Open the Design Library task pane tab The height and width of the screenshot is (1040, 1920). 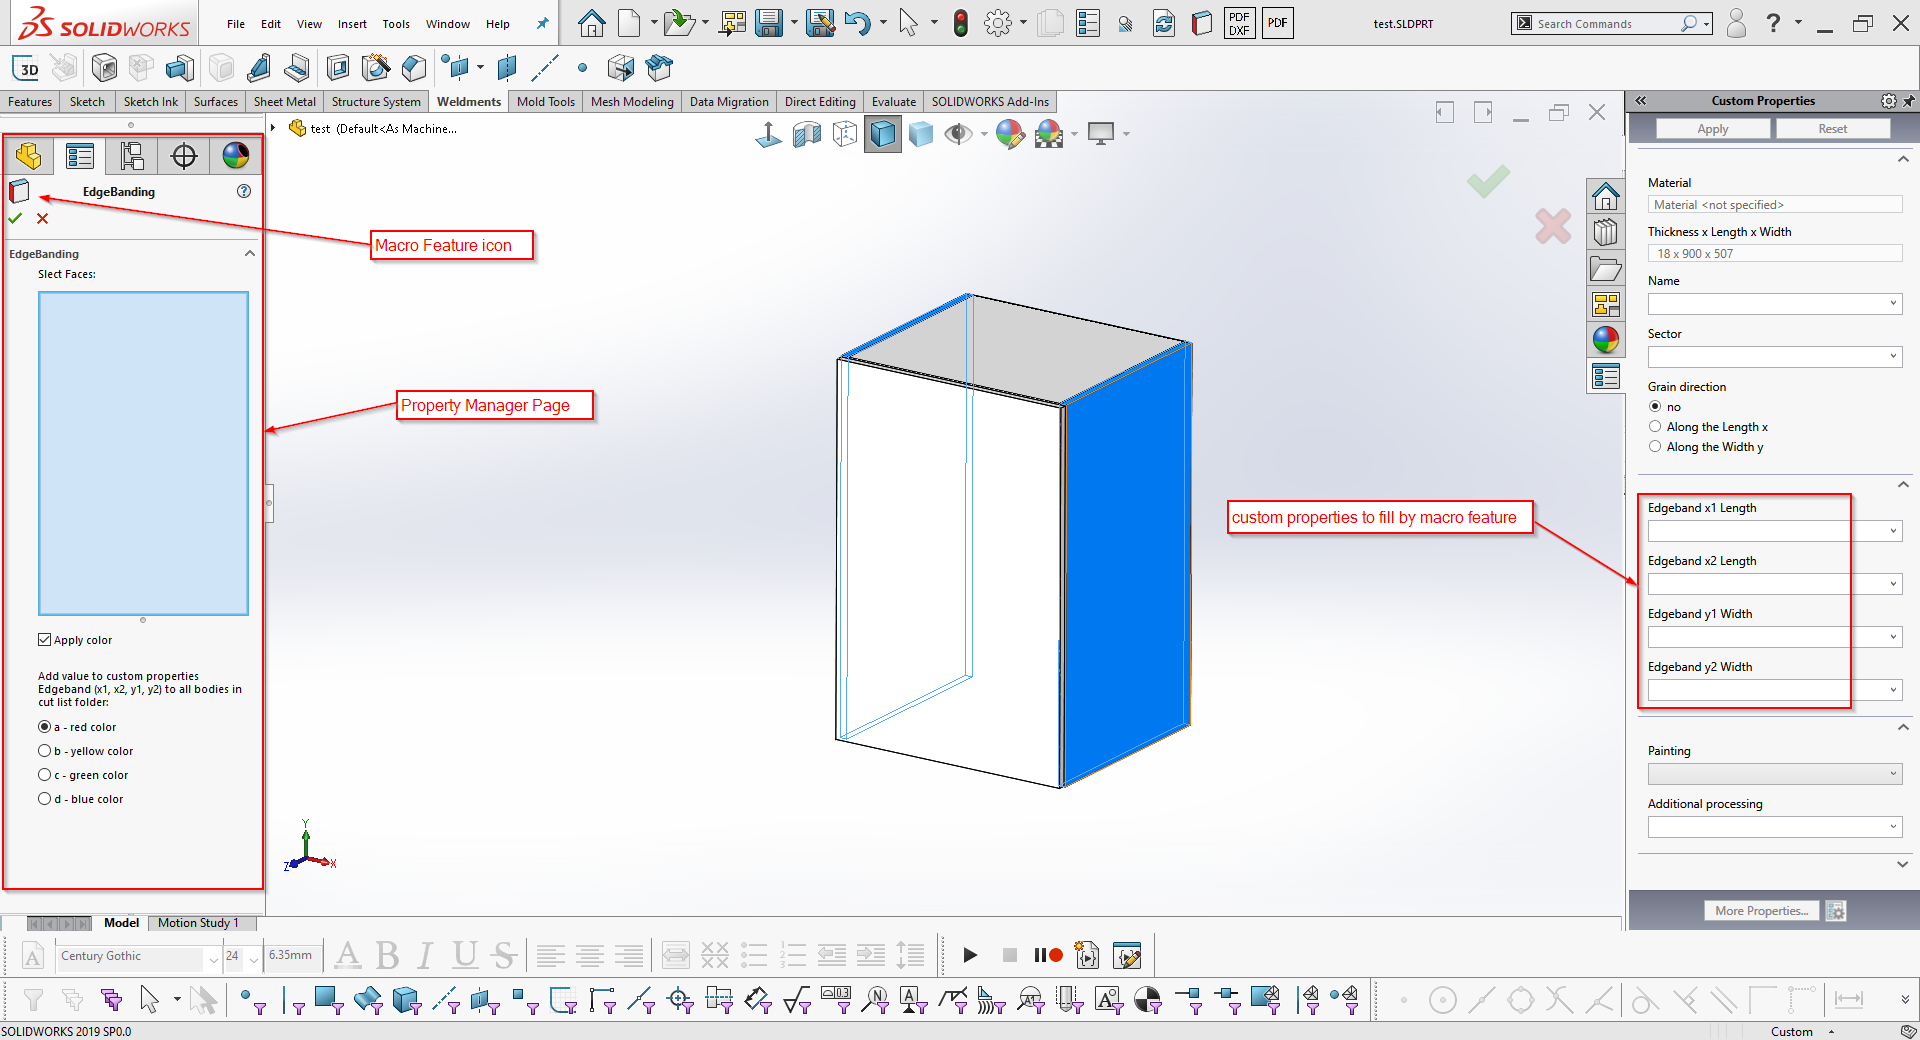[x=1606, y=232]
